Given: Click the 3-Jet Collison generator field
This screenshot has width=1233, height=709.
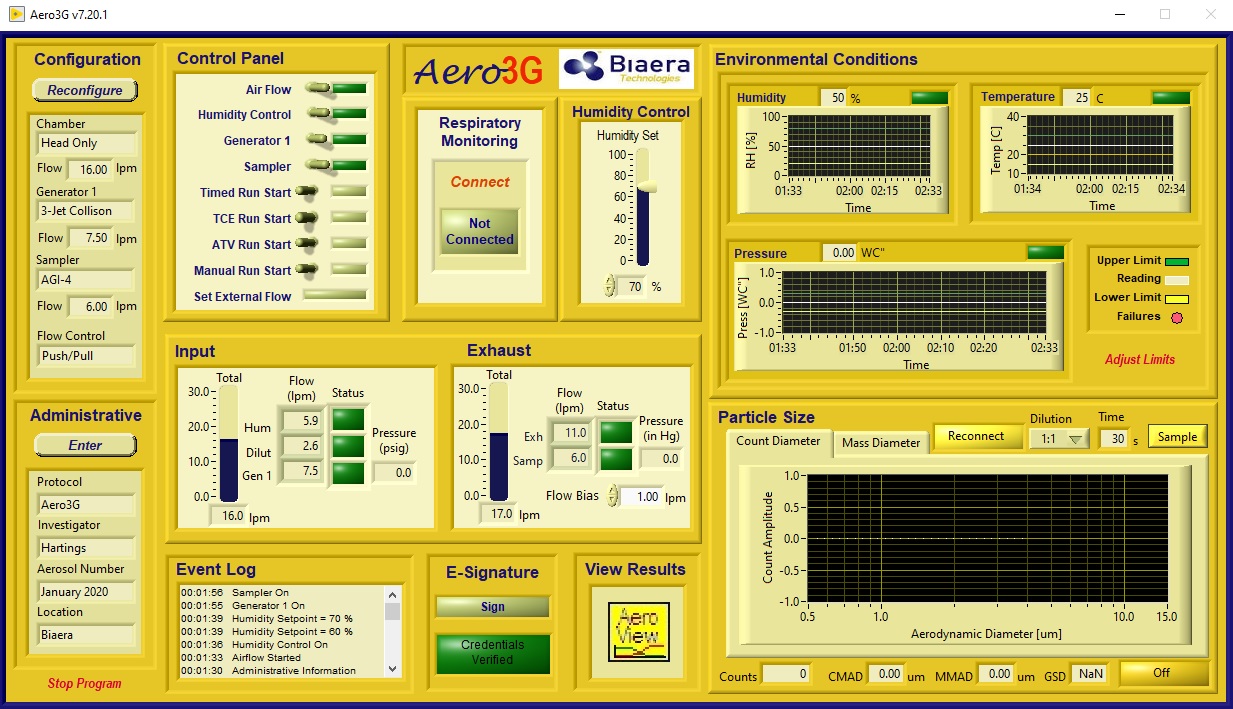Looking at the screenshot, I should click(x=85, y=211).
